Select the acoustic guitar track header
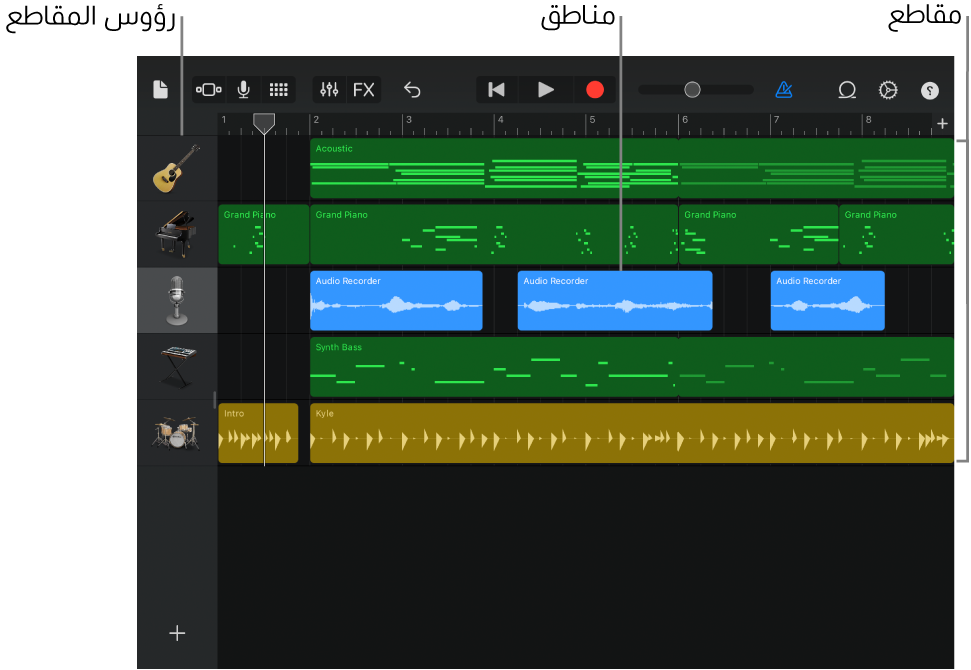Screen dimensions: 971x670 [x=177, y=168]
